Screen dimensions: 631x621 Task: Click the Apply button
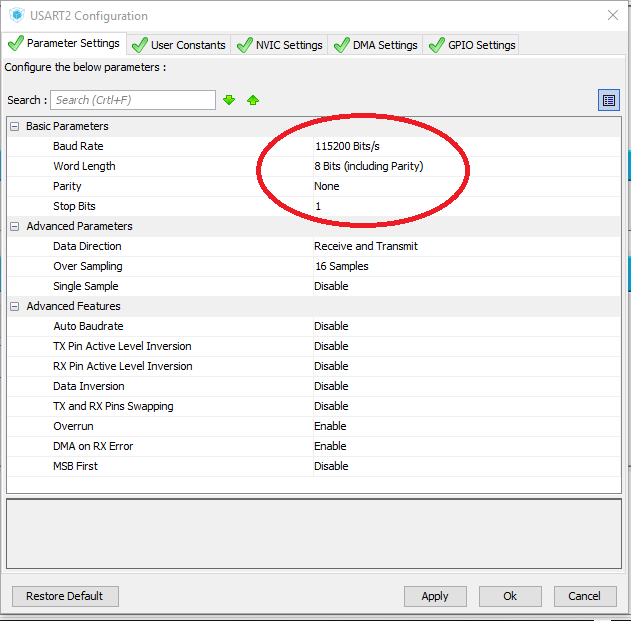pyautogui.click(x=435, y=596)
